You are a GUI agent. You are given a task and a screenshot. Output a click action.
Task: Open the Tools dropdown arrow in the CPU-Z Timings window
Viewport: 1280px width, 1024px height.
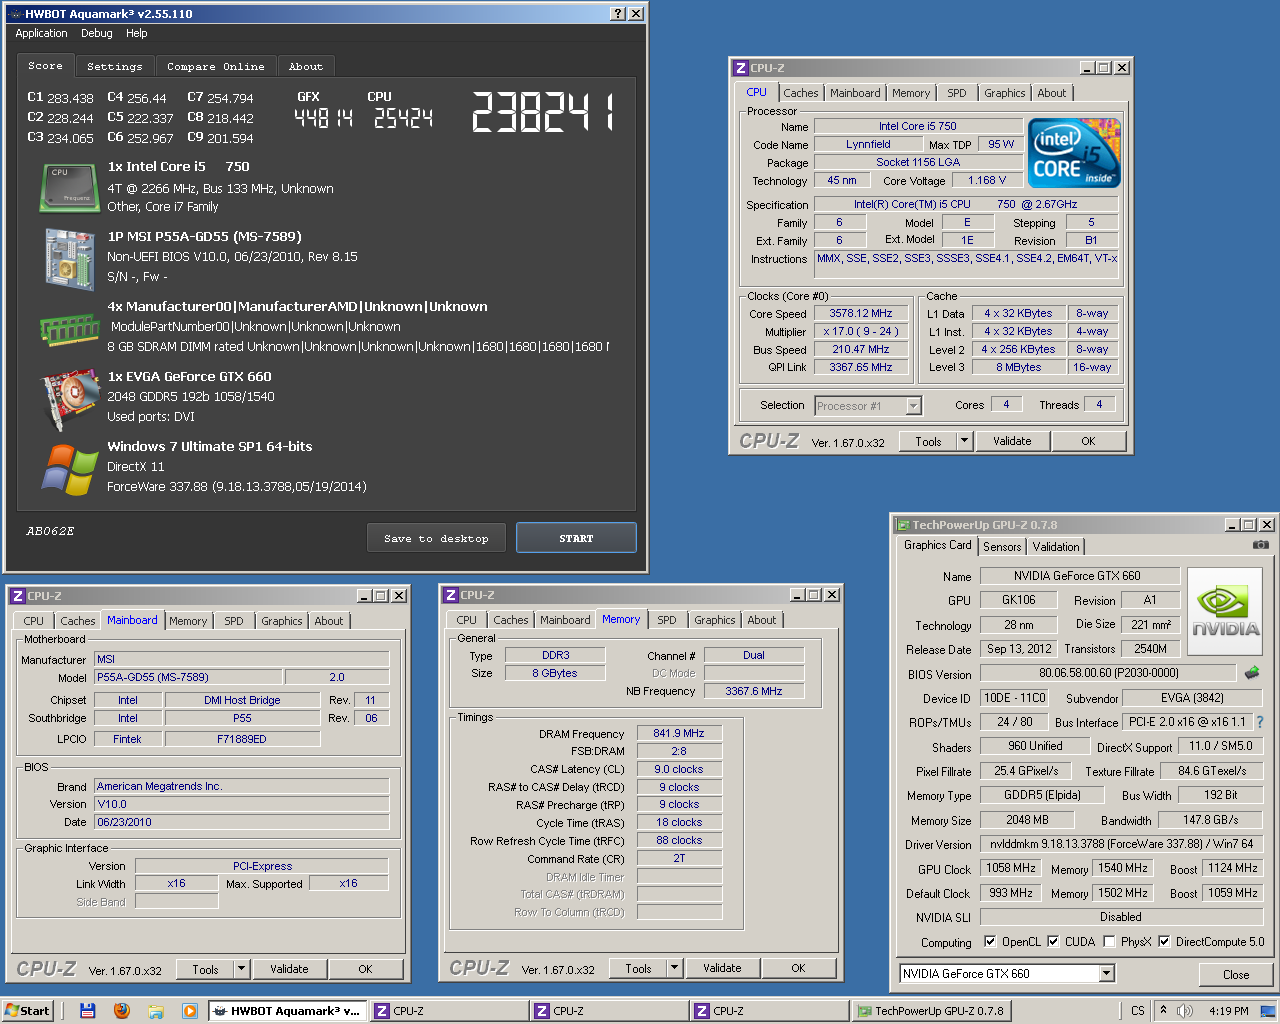(x=674, y=968)
